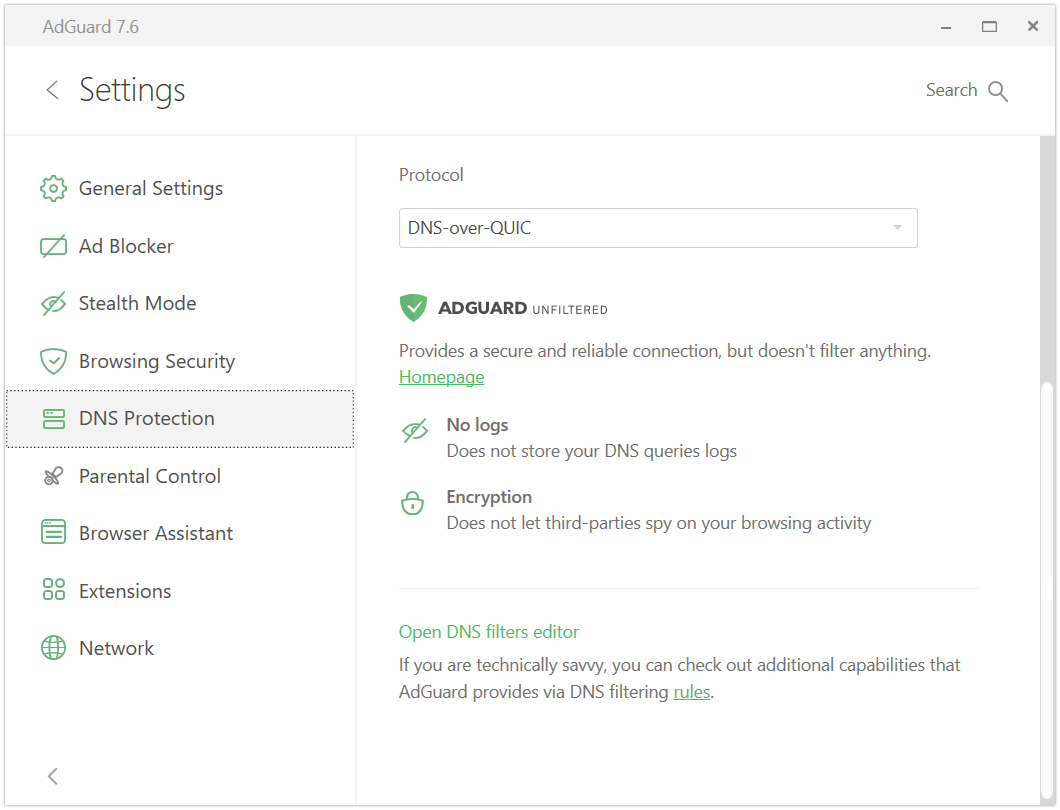The height and width of the screenshot is (810, 1060).
Task: Click the Ad Blocker crossed-rectangle icon
Action: click(53, 247)
